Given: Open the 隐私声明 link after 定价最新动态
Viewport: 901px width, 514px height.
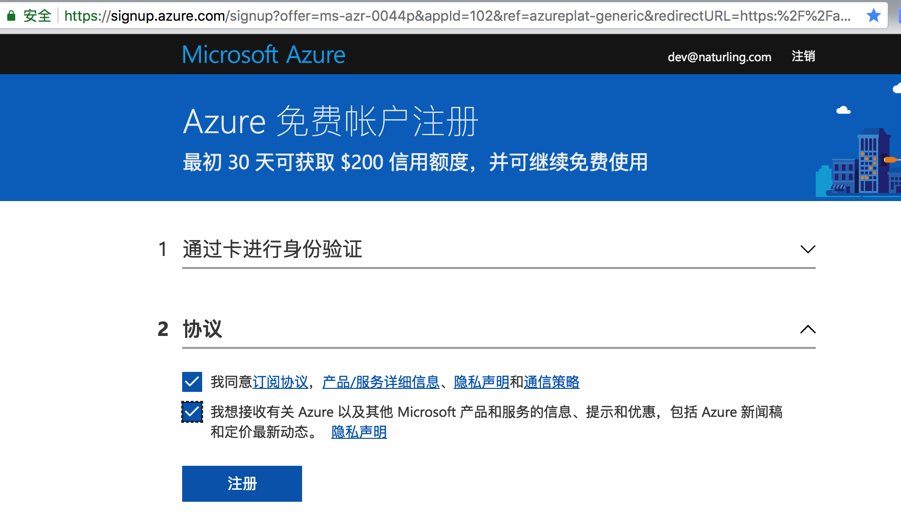Looking at the screenshot, I should [x=359, y=432].
